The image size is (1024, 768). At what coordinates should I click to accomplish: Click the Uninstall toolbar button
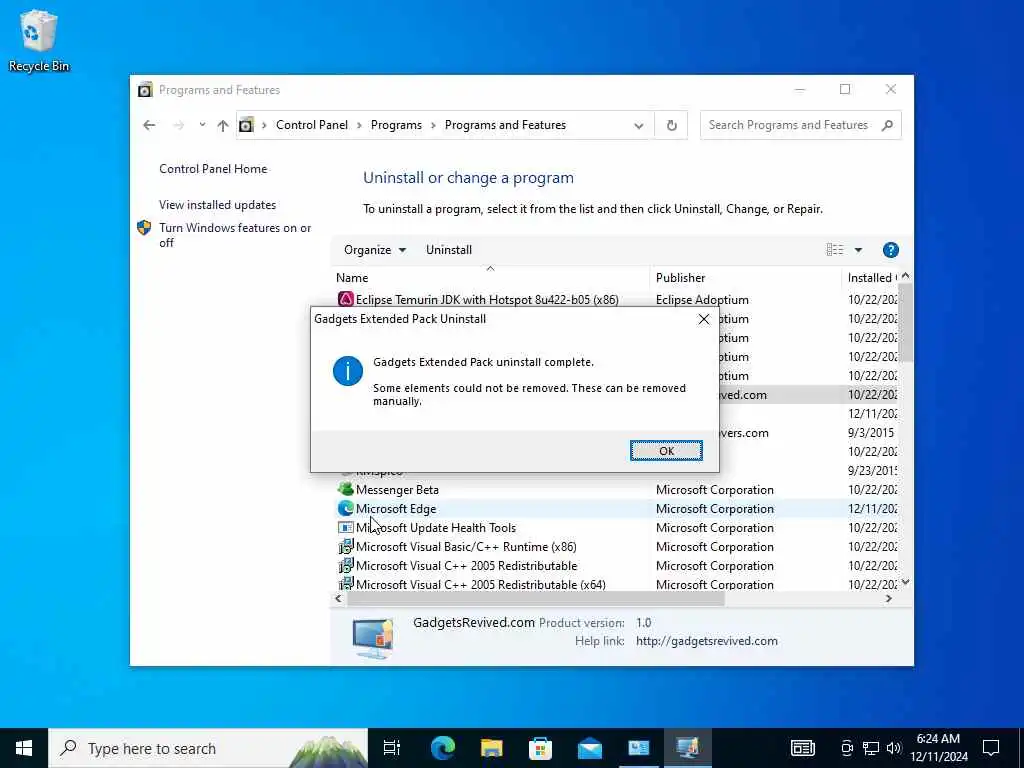(449, 249)
